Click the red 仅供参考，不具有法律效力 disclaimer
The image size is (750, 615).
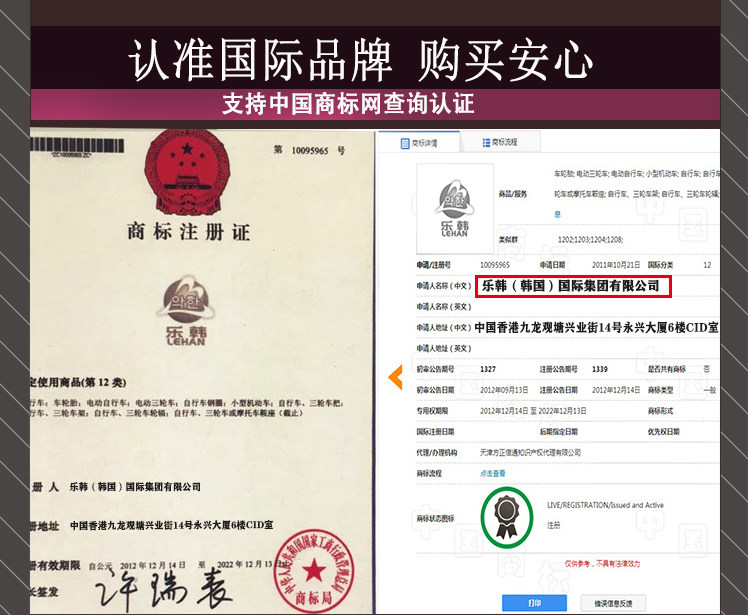click(x=602, y=564)
